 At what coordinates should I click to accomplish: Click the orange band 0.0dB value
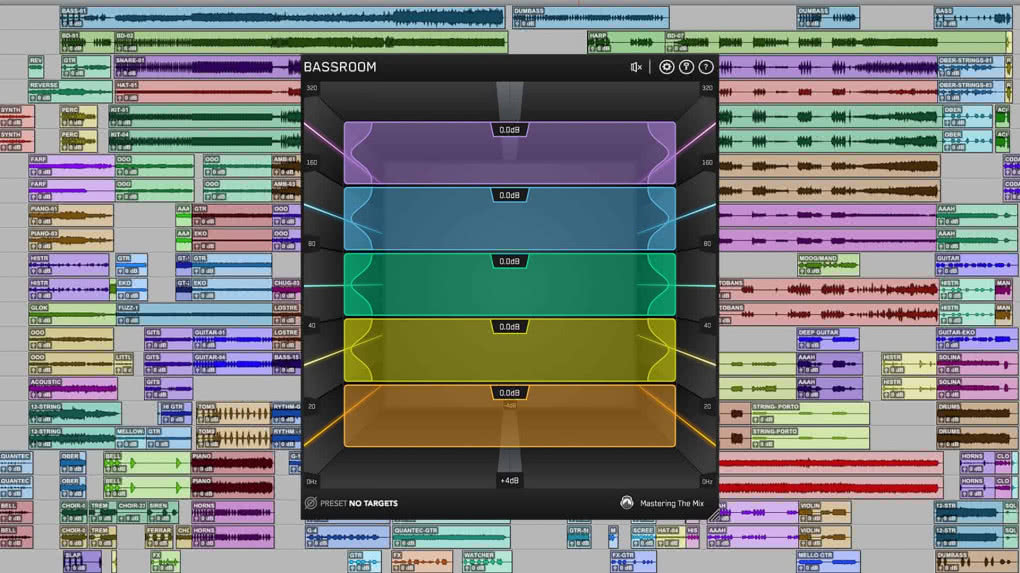[x=509, y=393]
